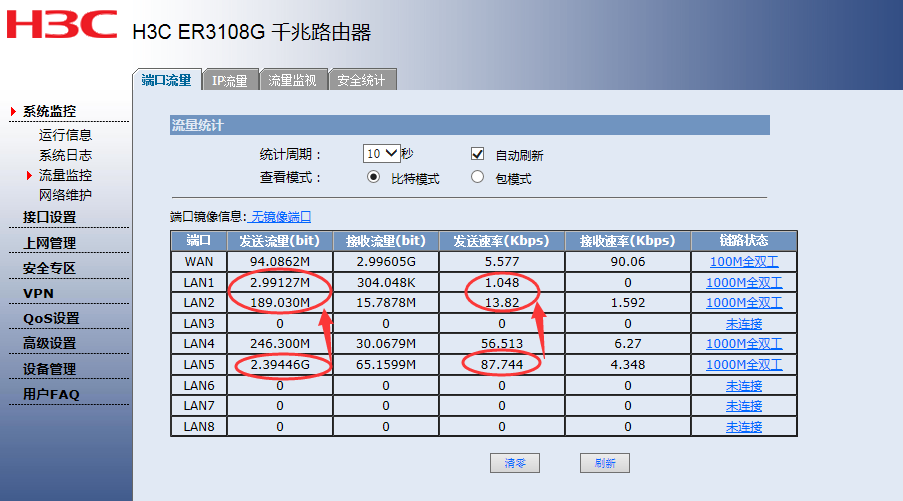903x501 pixels.
Task: Expand the 高级设置 menu
Action: (x=50, y=343)
